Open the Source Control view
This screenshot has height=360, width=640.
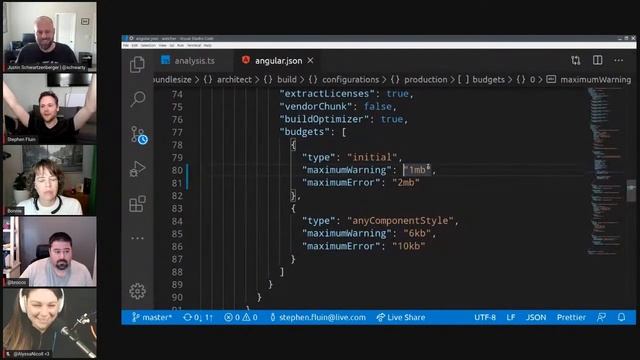point(139,135)
